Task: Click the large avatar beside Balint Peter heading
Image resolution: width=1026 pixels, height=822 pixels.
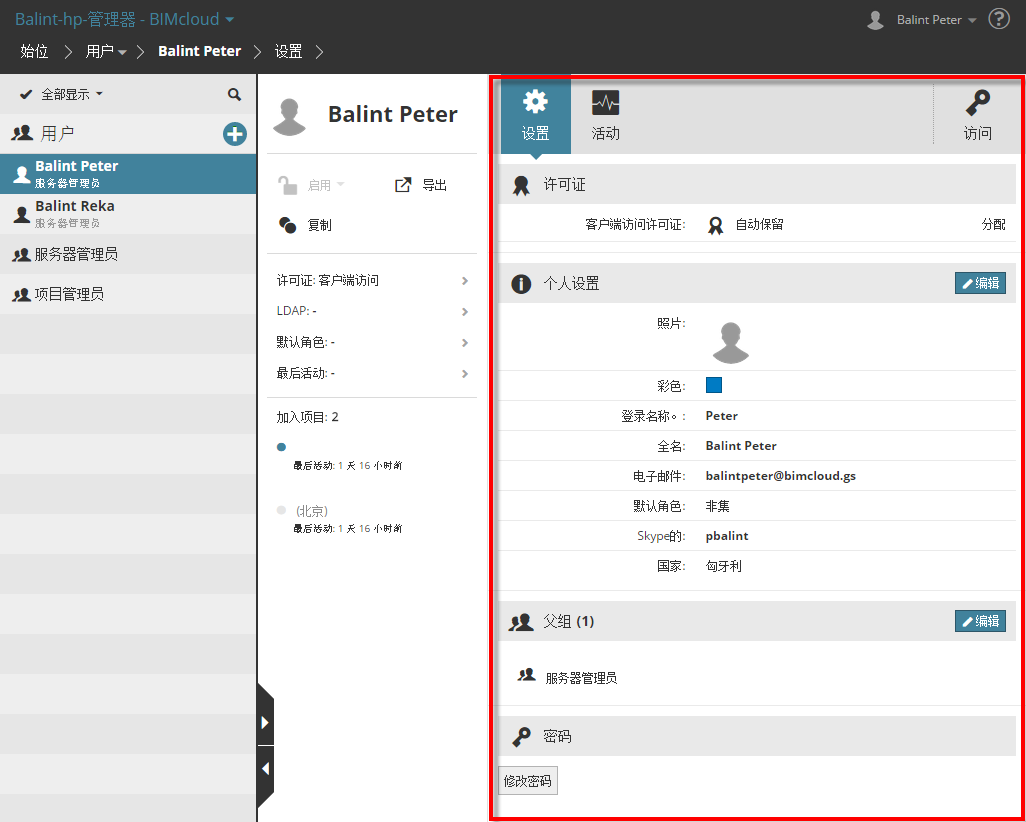Action: pos(289,117)
